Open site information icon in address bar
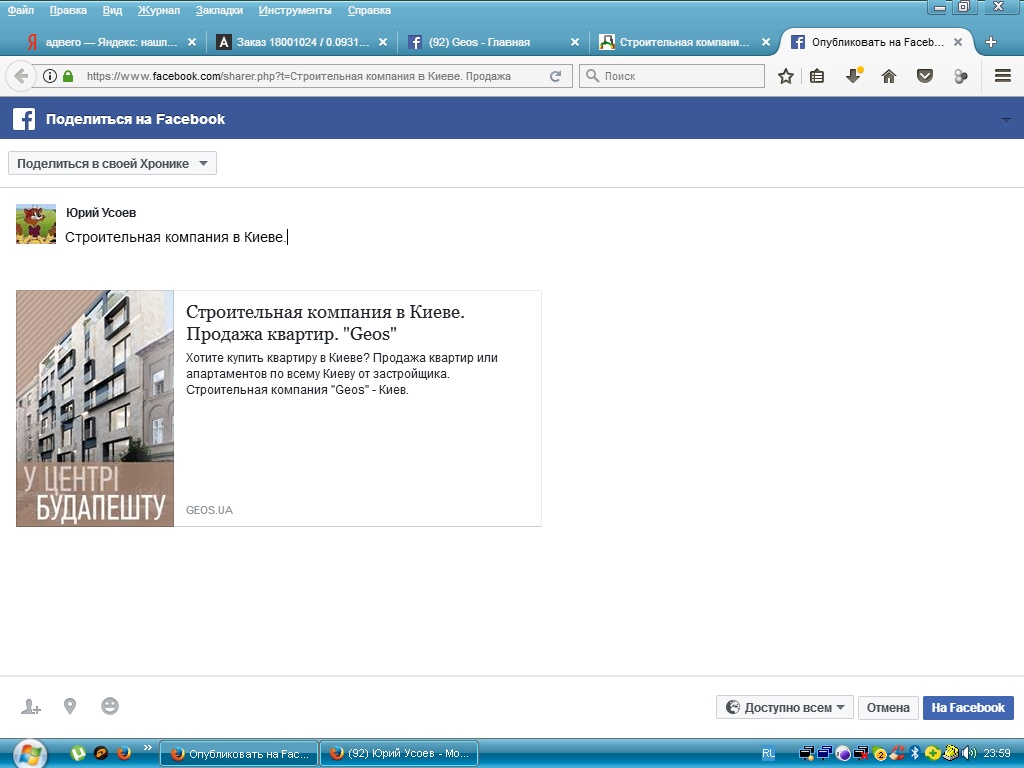The height and width of the screenshot is (768, 1024). click(50, 76)
